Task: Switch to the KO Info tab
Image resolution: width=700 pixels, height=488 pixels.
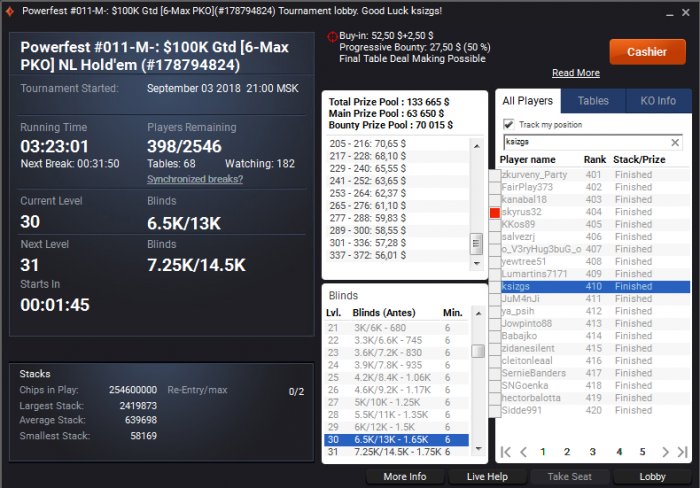Action: [x=658, y=101]
